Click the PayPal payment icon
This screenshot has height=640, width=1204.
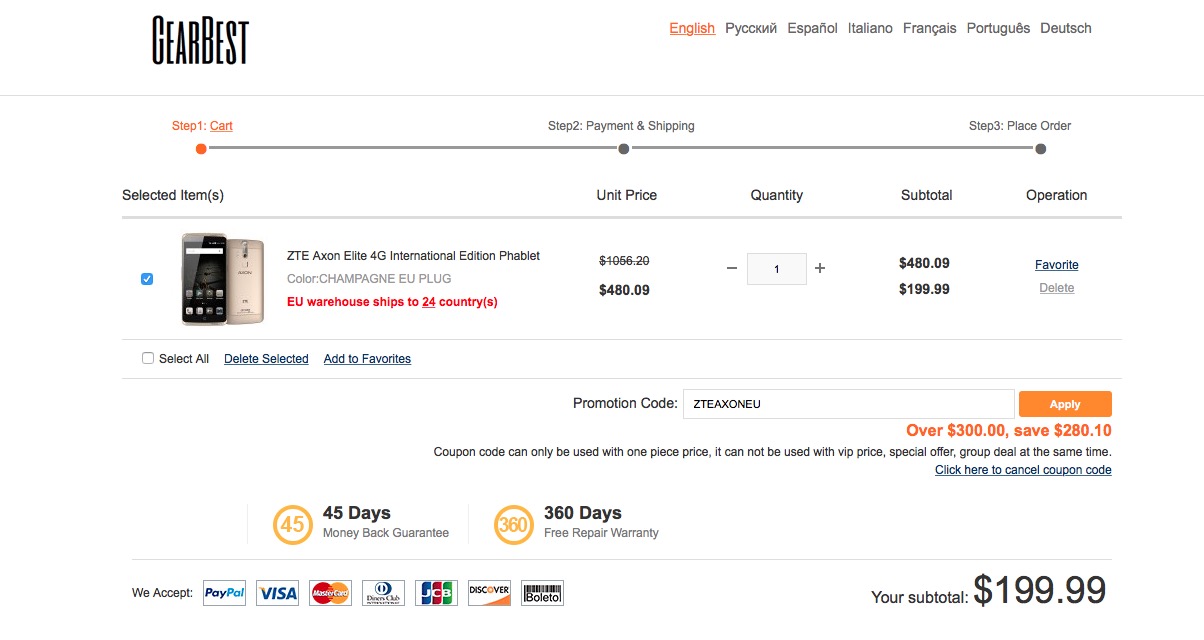[x=225, y=593]
